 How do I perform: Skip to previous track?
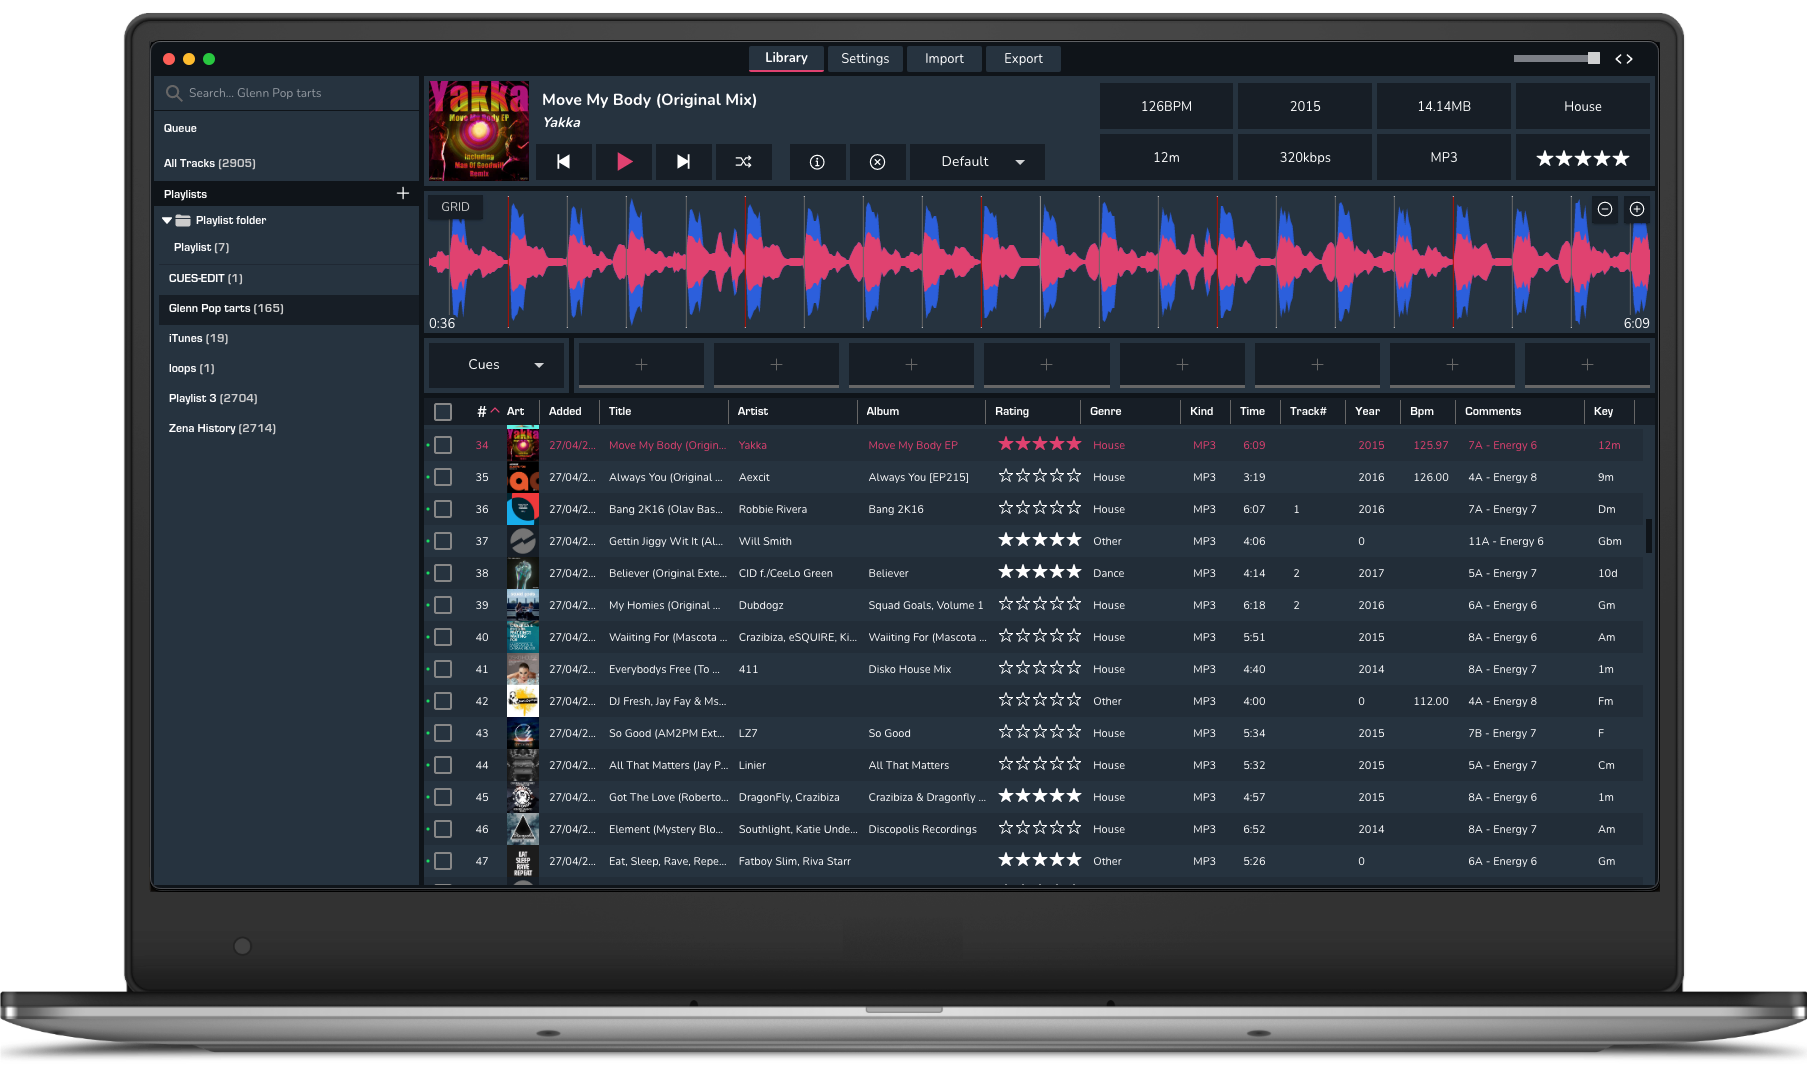point(564,162)
